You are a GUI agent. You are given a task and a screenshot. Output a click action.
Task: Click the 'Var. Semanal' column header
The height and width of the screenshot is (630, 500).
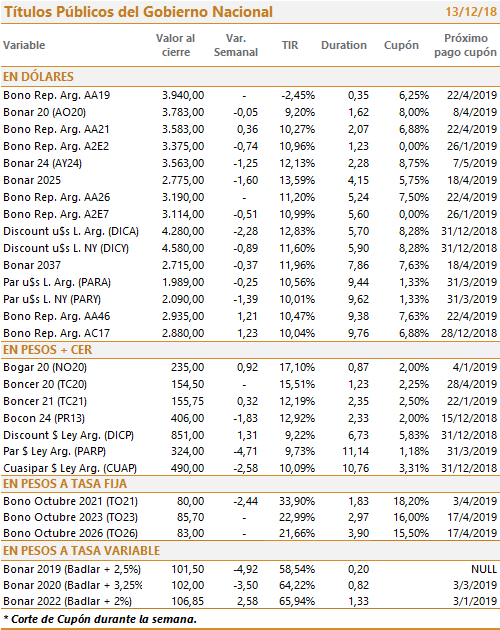236,45
